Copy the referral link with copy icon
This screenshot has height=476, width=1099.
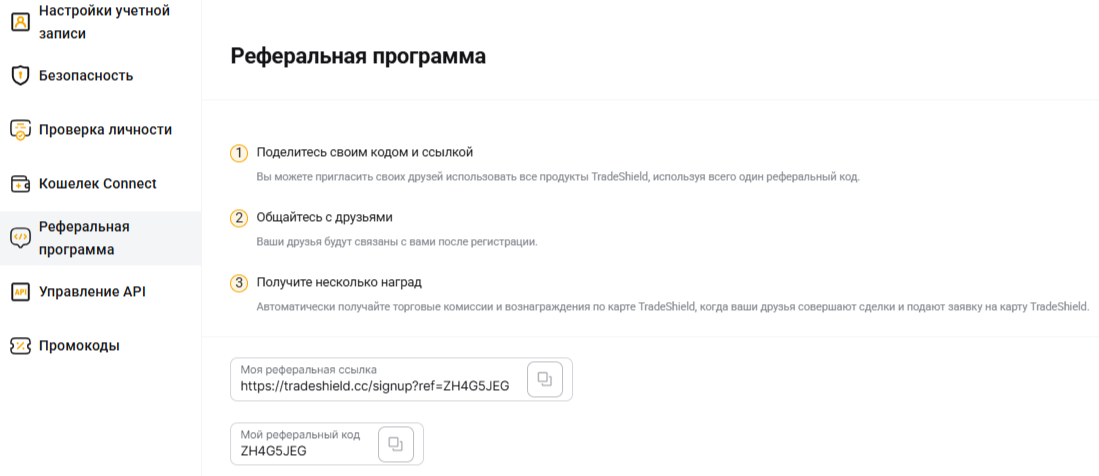[545, 379]
